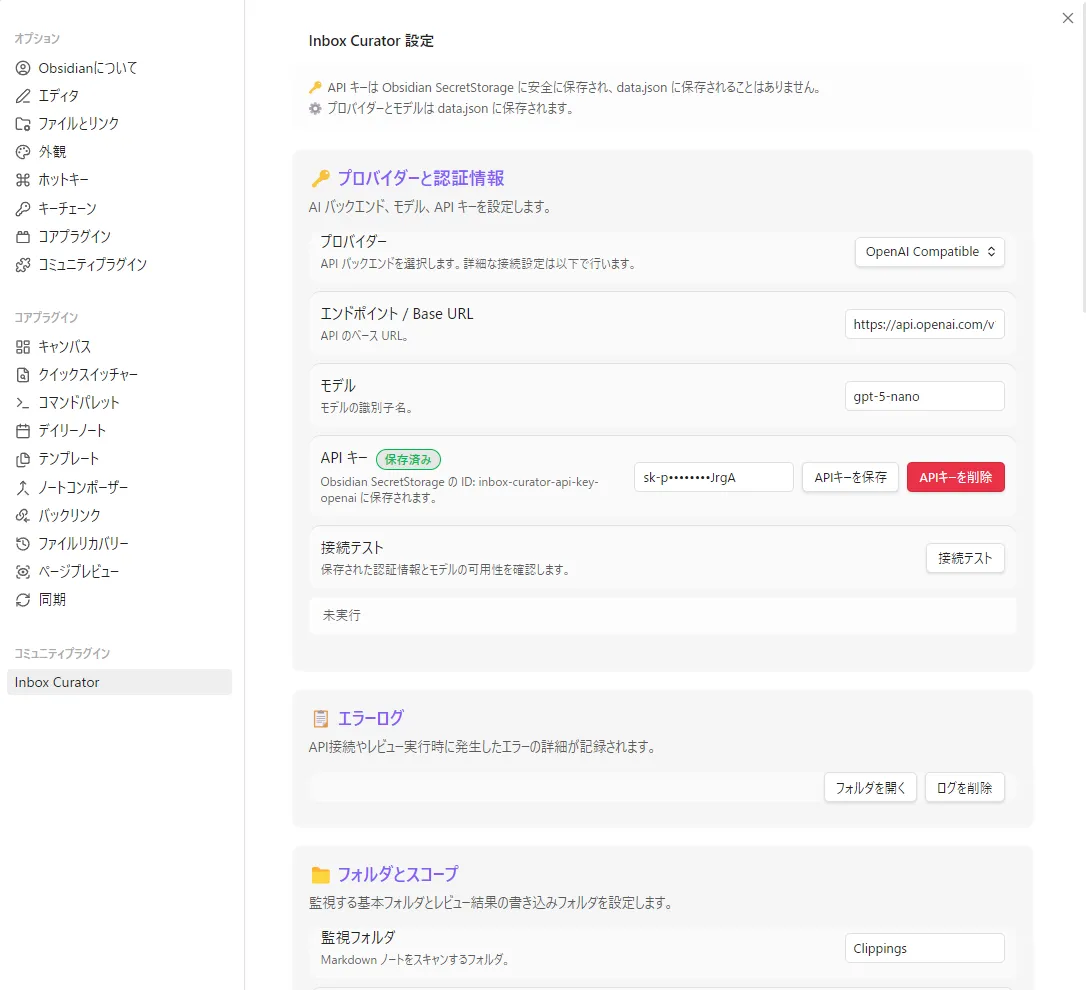Click the ホットキー command icon
Viewport: 1086px width, 990px height.
coord(23,180)
